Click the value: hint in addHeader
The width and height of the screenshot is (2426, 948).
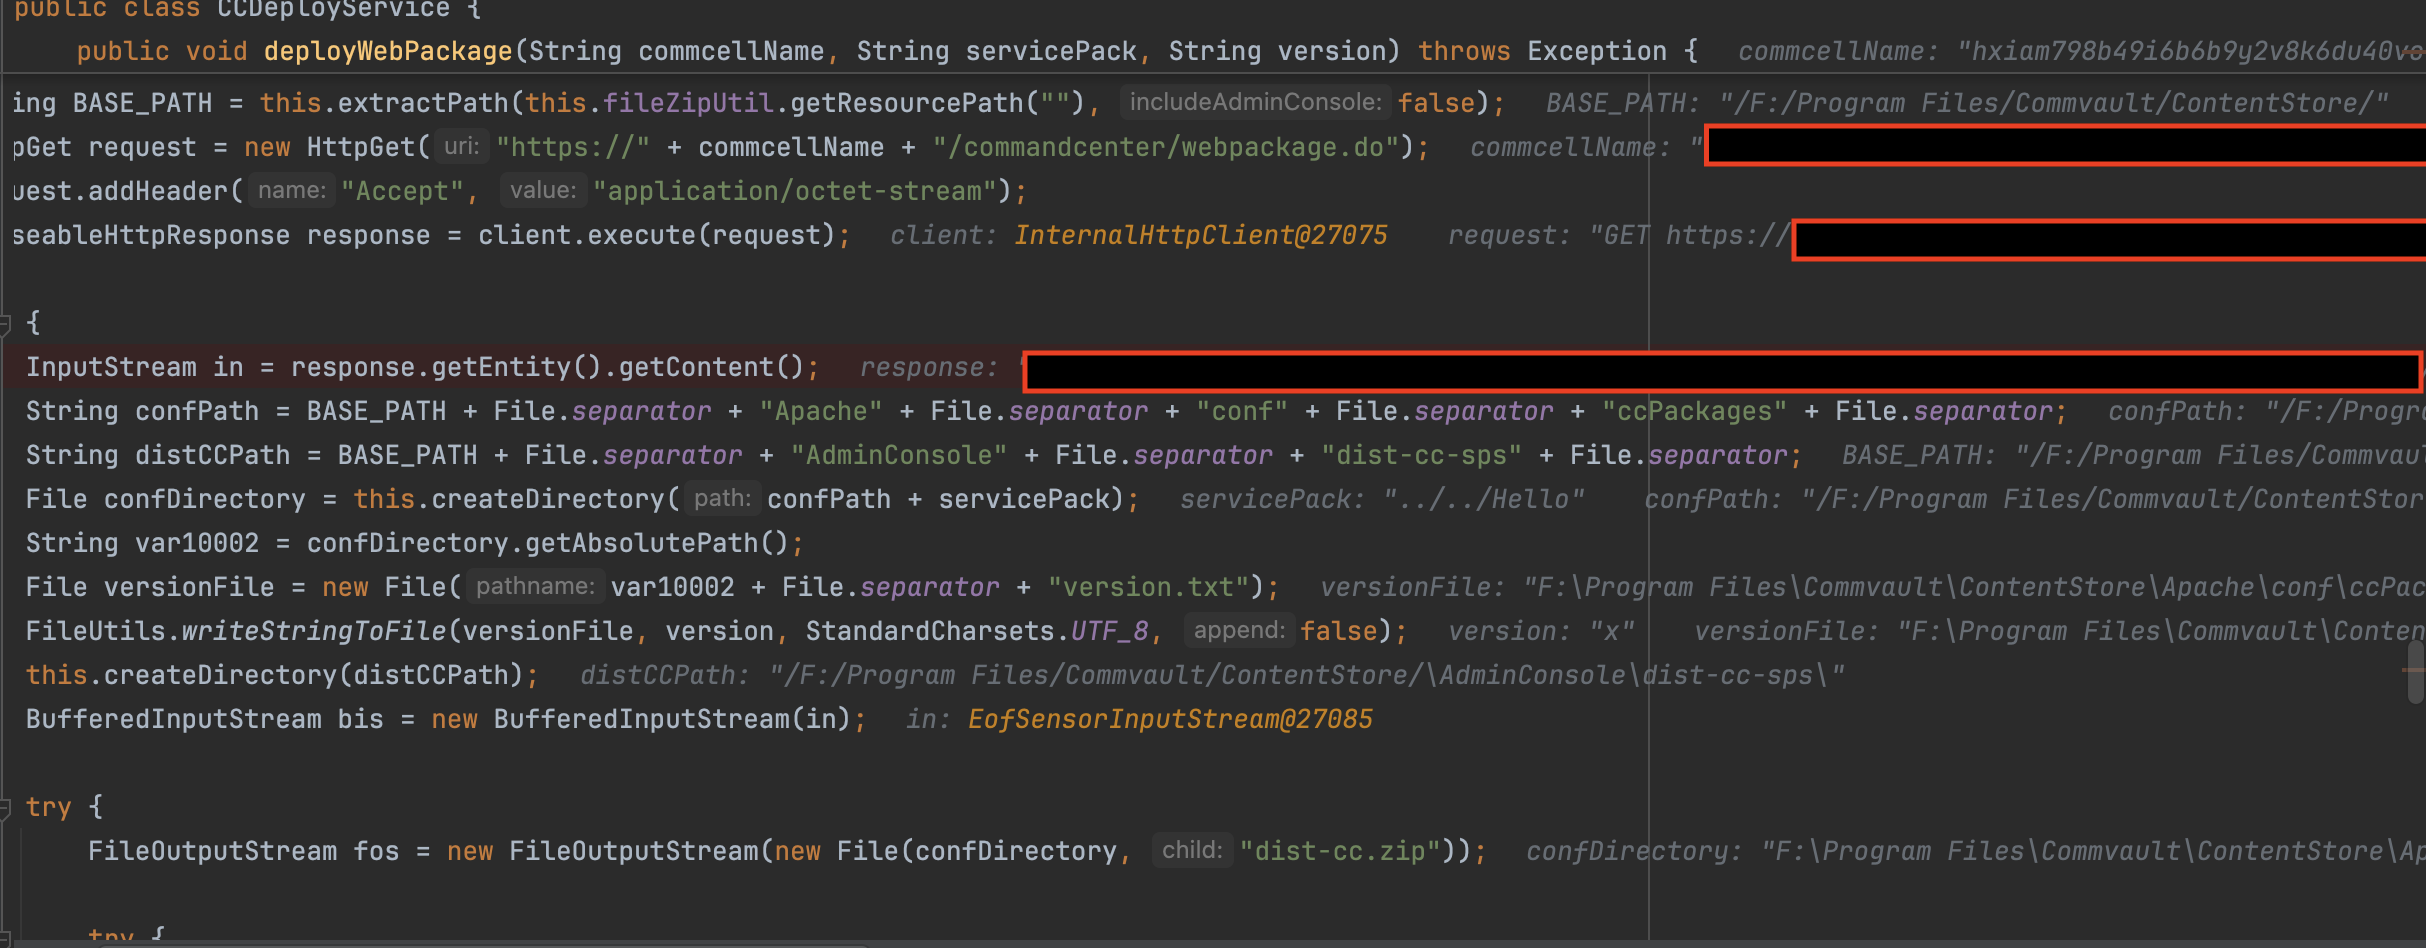[x=543, y=190]
